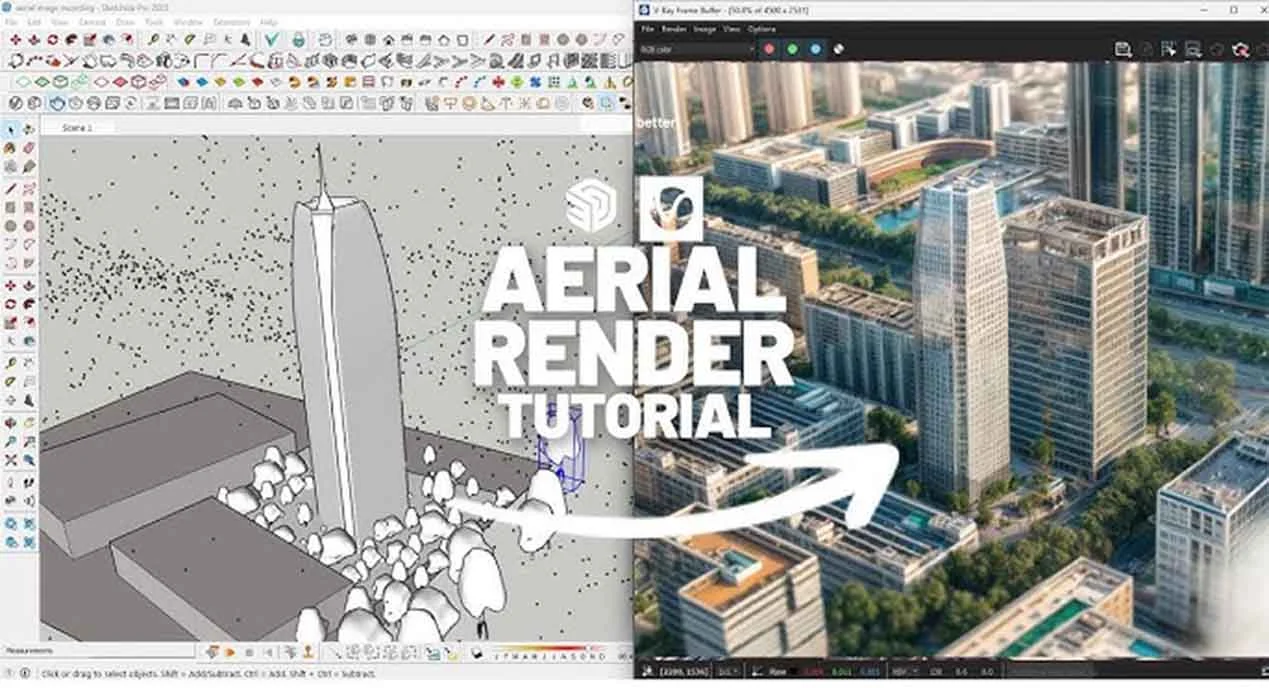Image resolution: width=1269 pixels, height=688 pixels.
Task: Click the teal checkmark icon in top toolbar
Action: 272,40
